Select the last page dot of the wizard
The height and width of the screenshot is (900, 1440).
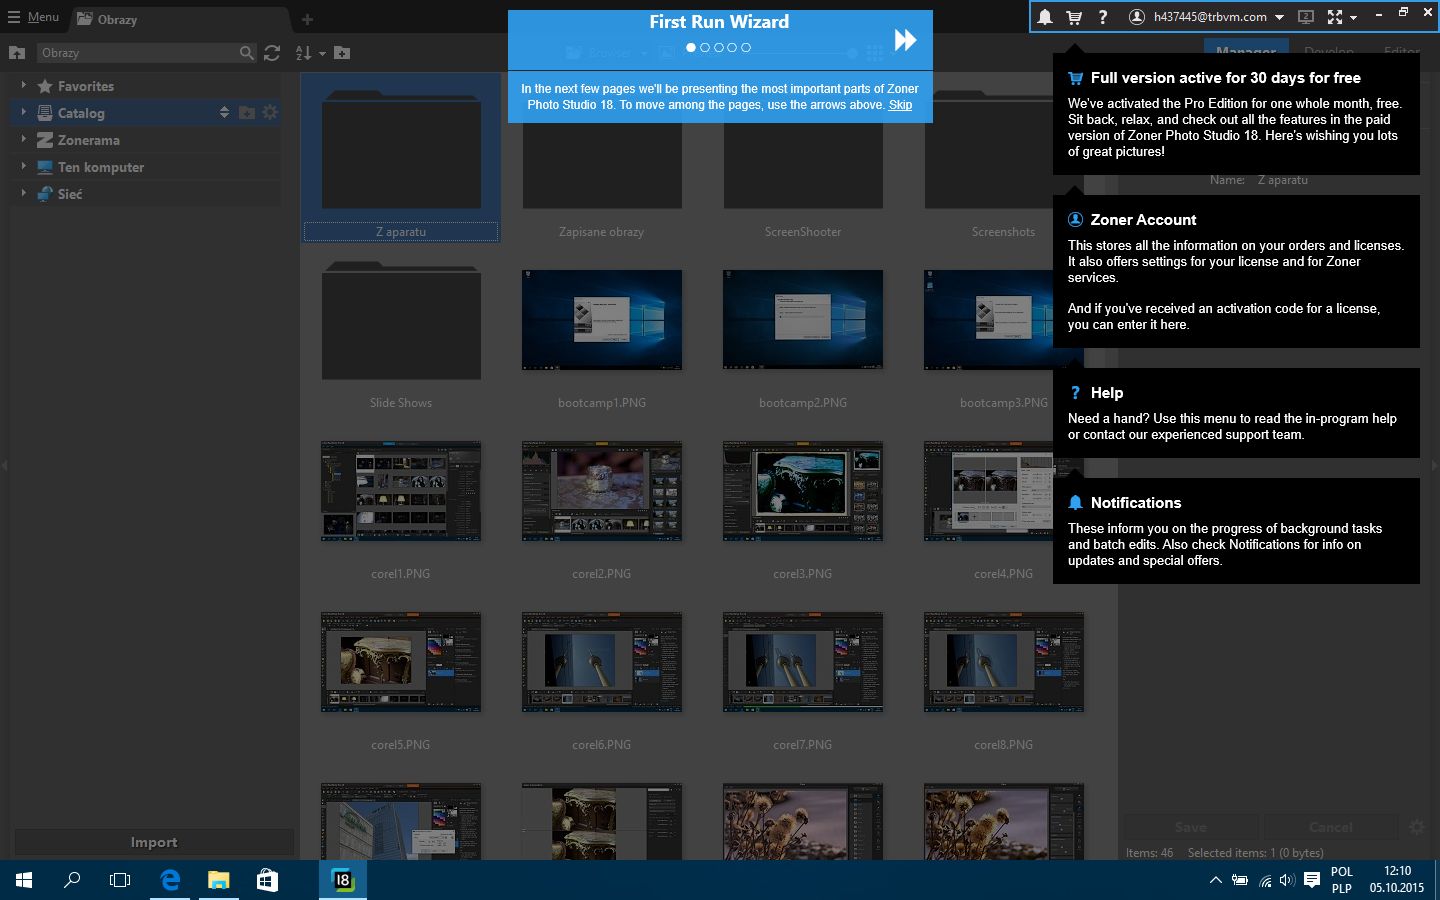click(746, 48)
